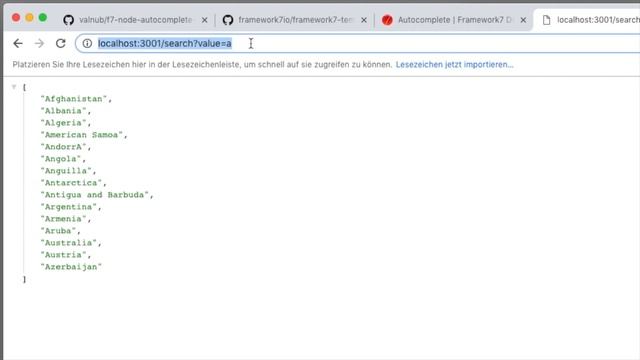Click the yellow minimize window button
Image resolution: width=640 pixels, height=360 pixels.
pos(29,18)
